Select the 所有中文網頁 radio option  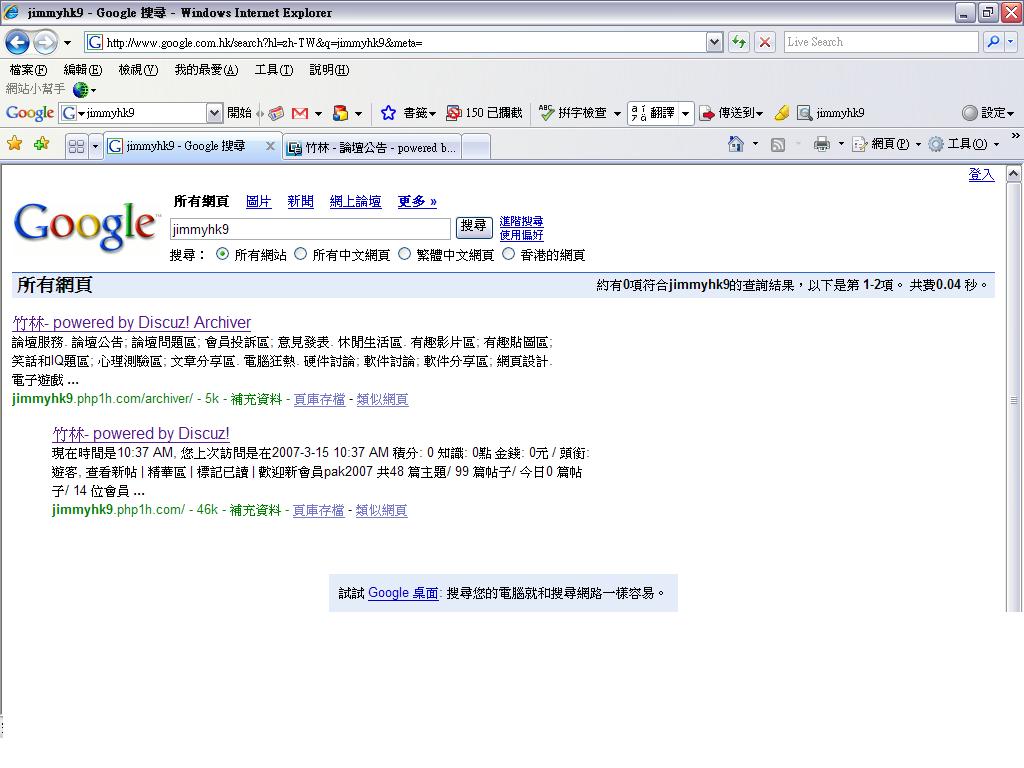pos(300,254)
